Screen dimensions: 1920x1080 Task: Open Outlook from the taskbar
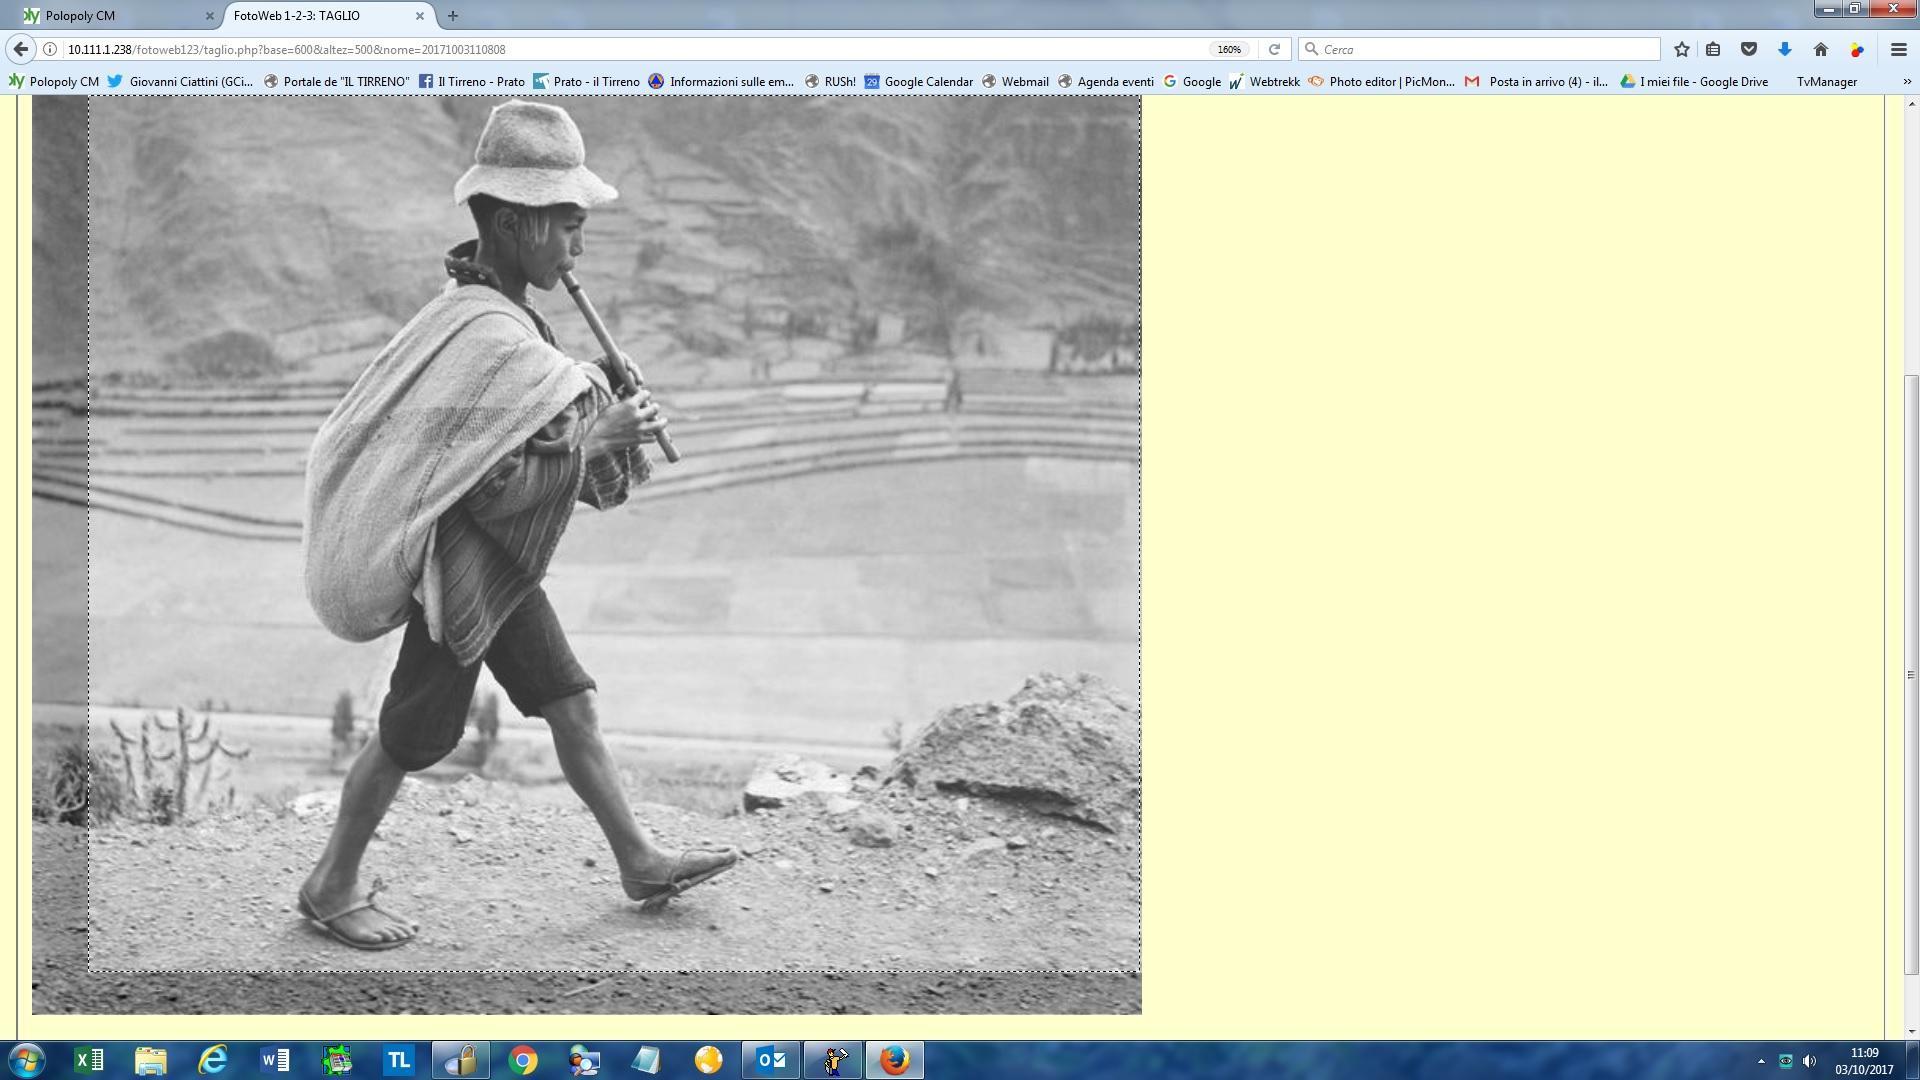(x=771, y=1060)
